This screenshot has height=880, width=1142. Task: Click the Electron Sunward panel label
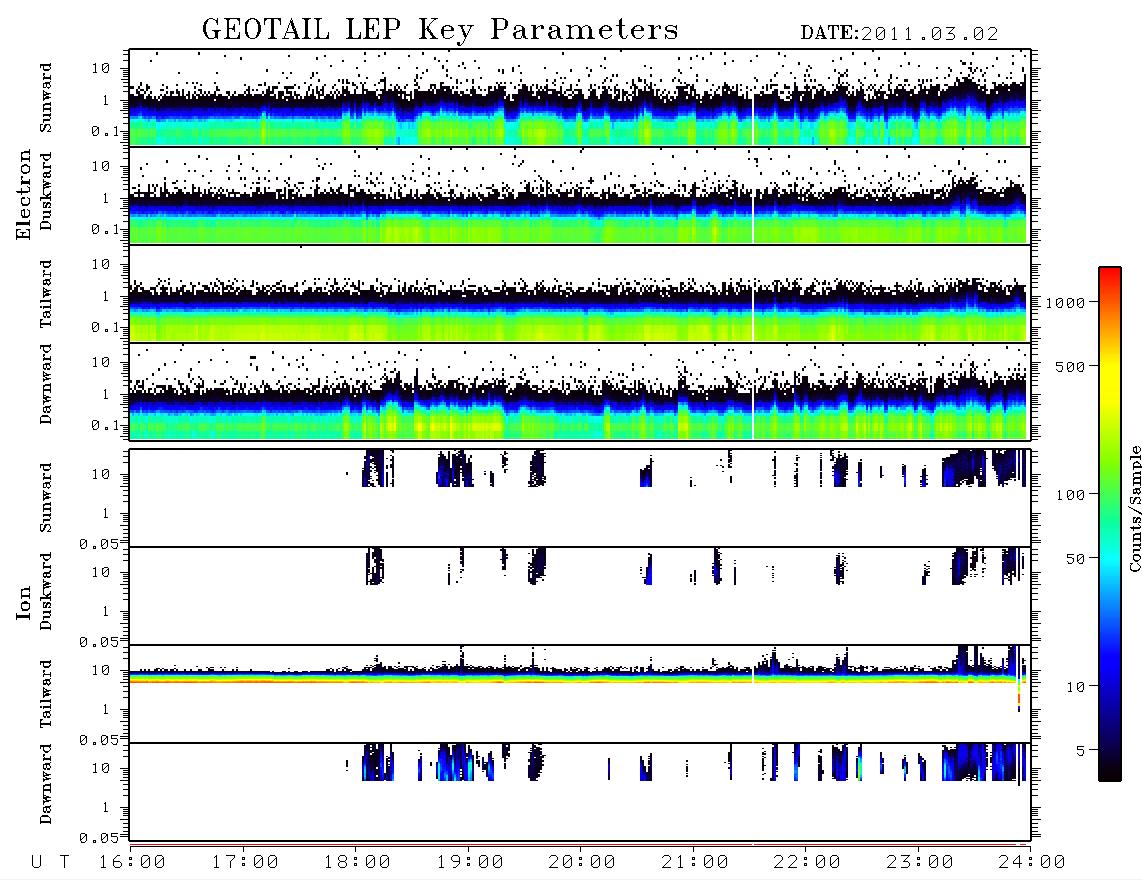tap(46, 98)
